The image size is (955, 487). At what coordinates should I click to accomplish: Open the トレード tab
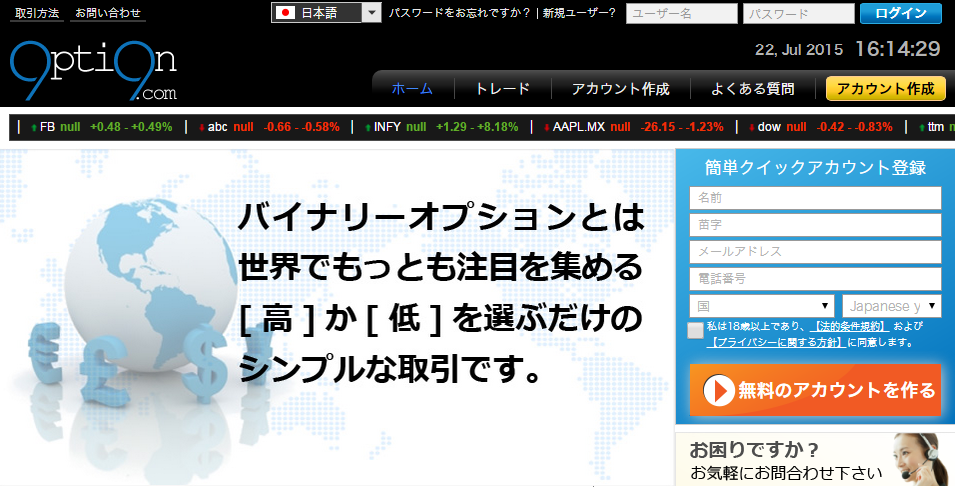[x=503, y=88]
